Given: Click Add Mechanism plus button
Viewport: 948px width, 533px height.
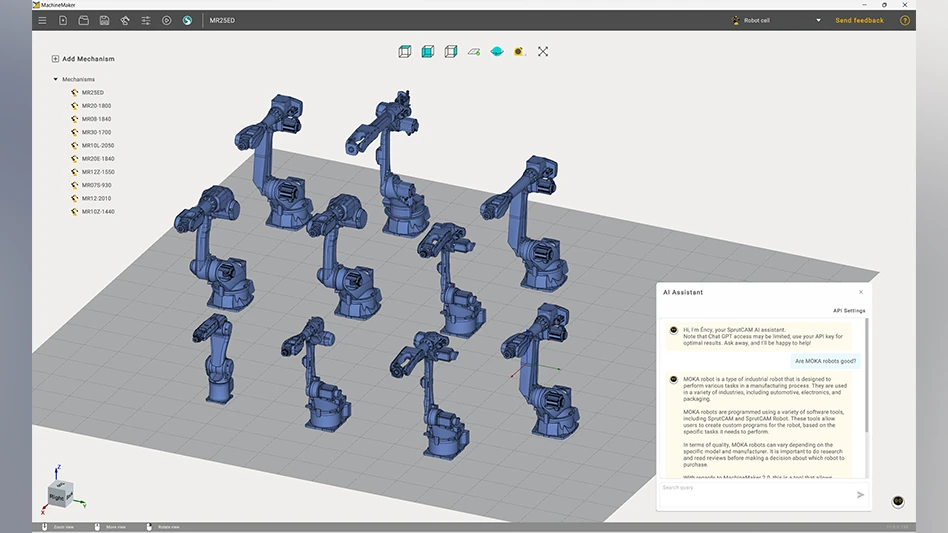Looking at the screenshot, I should (55, 59).
